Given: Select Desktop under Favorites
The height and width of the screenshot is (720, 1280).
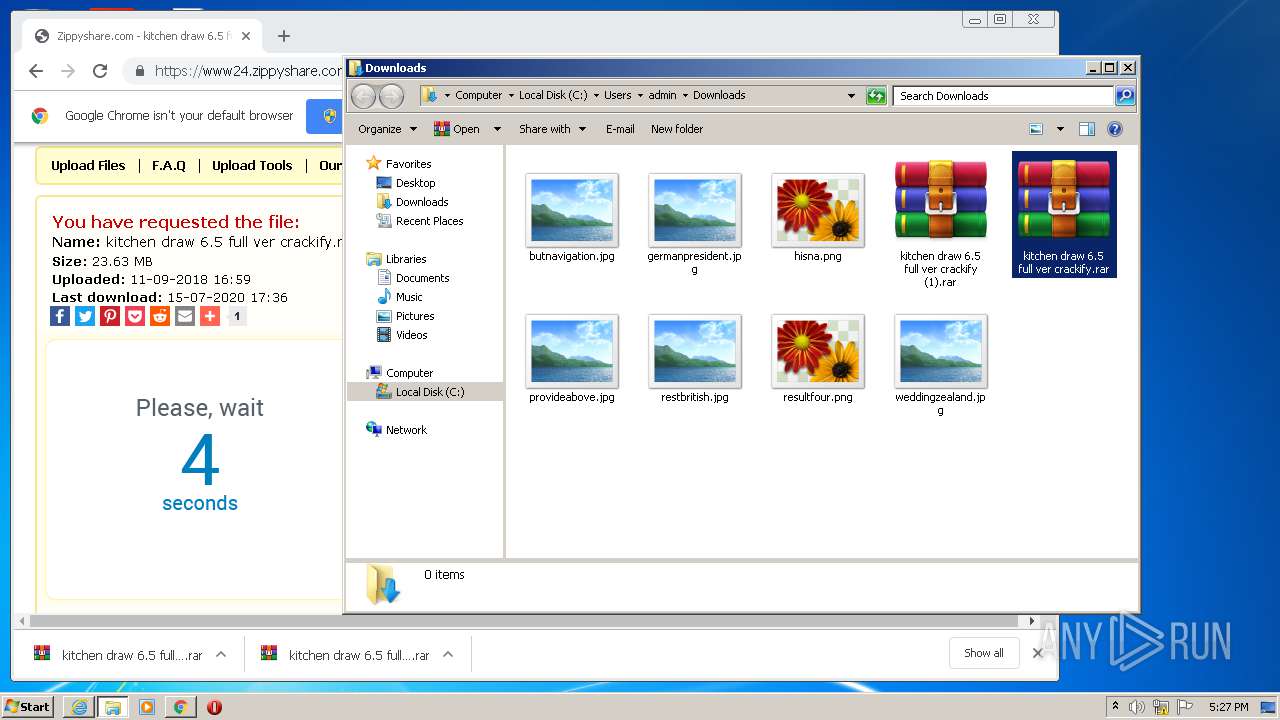Looking at the screenshot, I should click(415, 183).
